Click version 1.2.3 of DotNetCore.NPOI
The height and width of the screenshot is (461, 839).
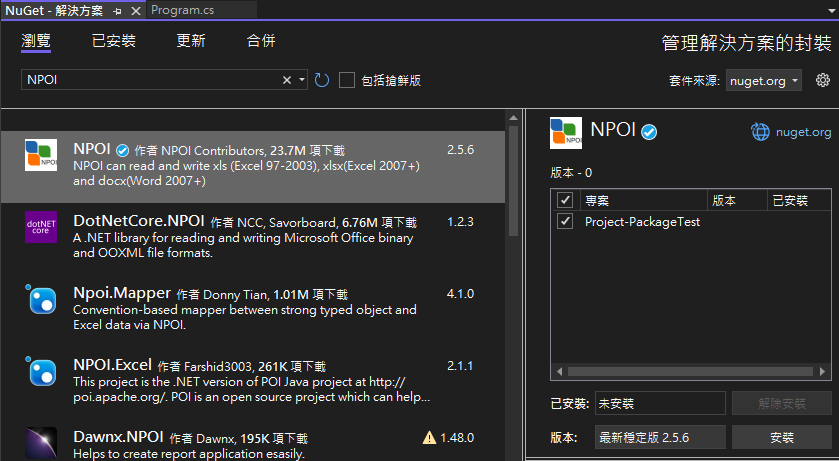click(x=461, y=222)
